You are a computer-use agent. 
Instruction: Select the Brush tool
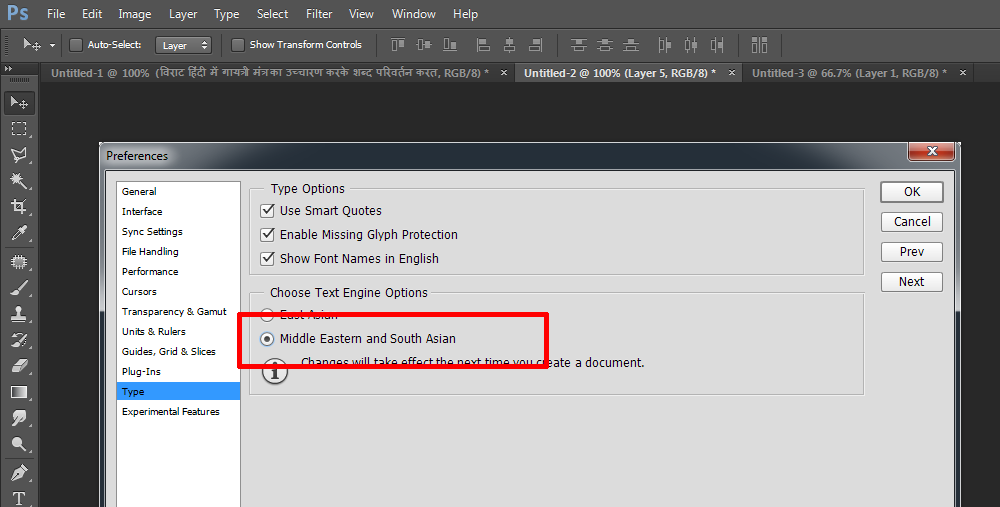[19, 288]
